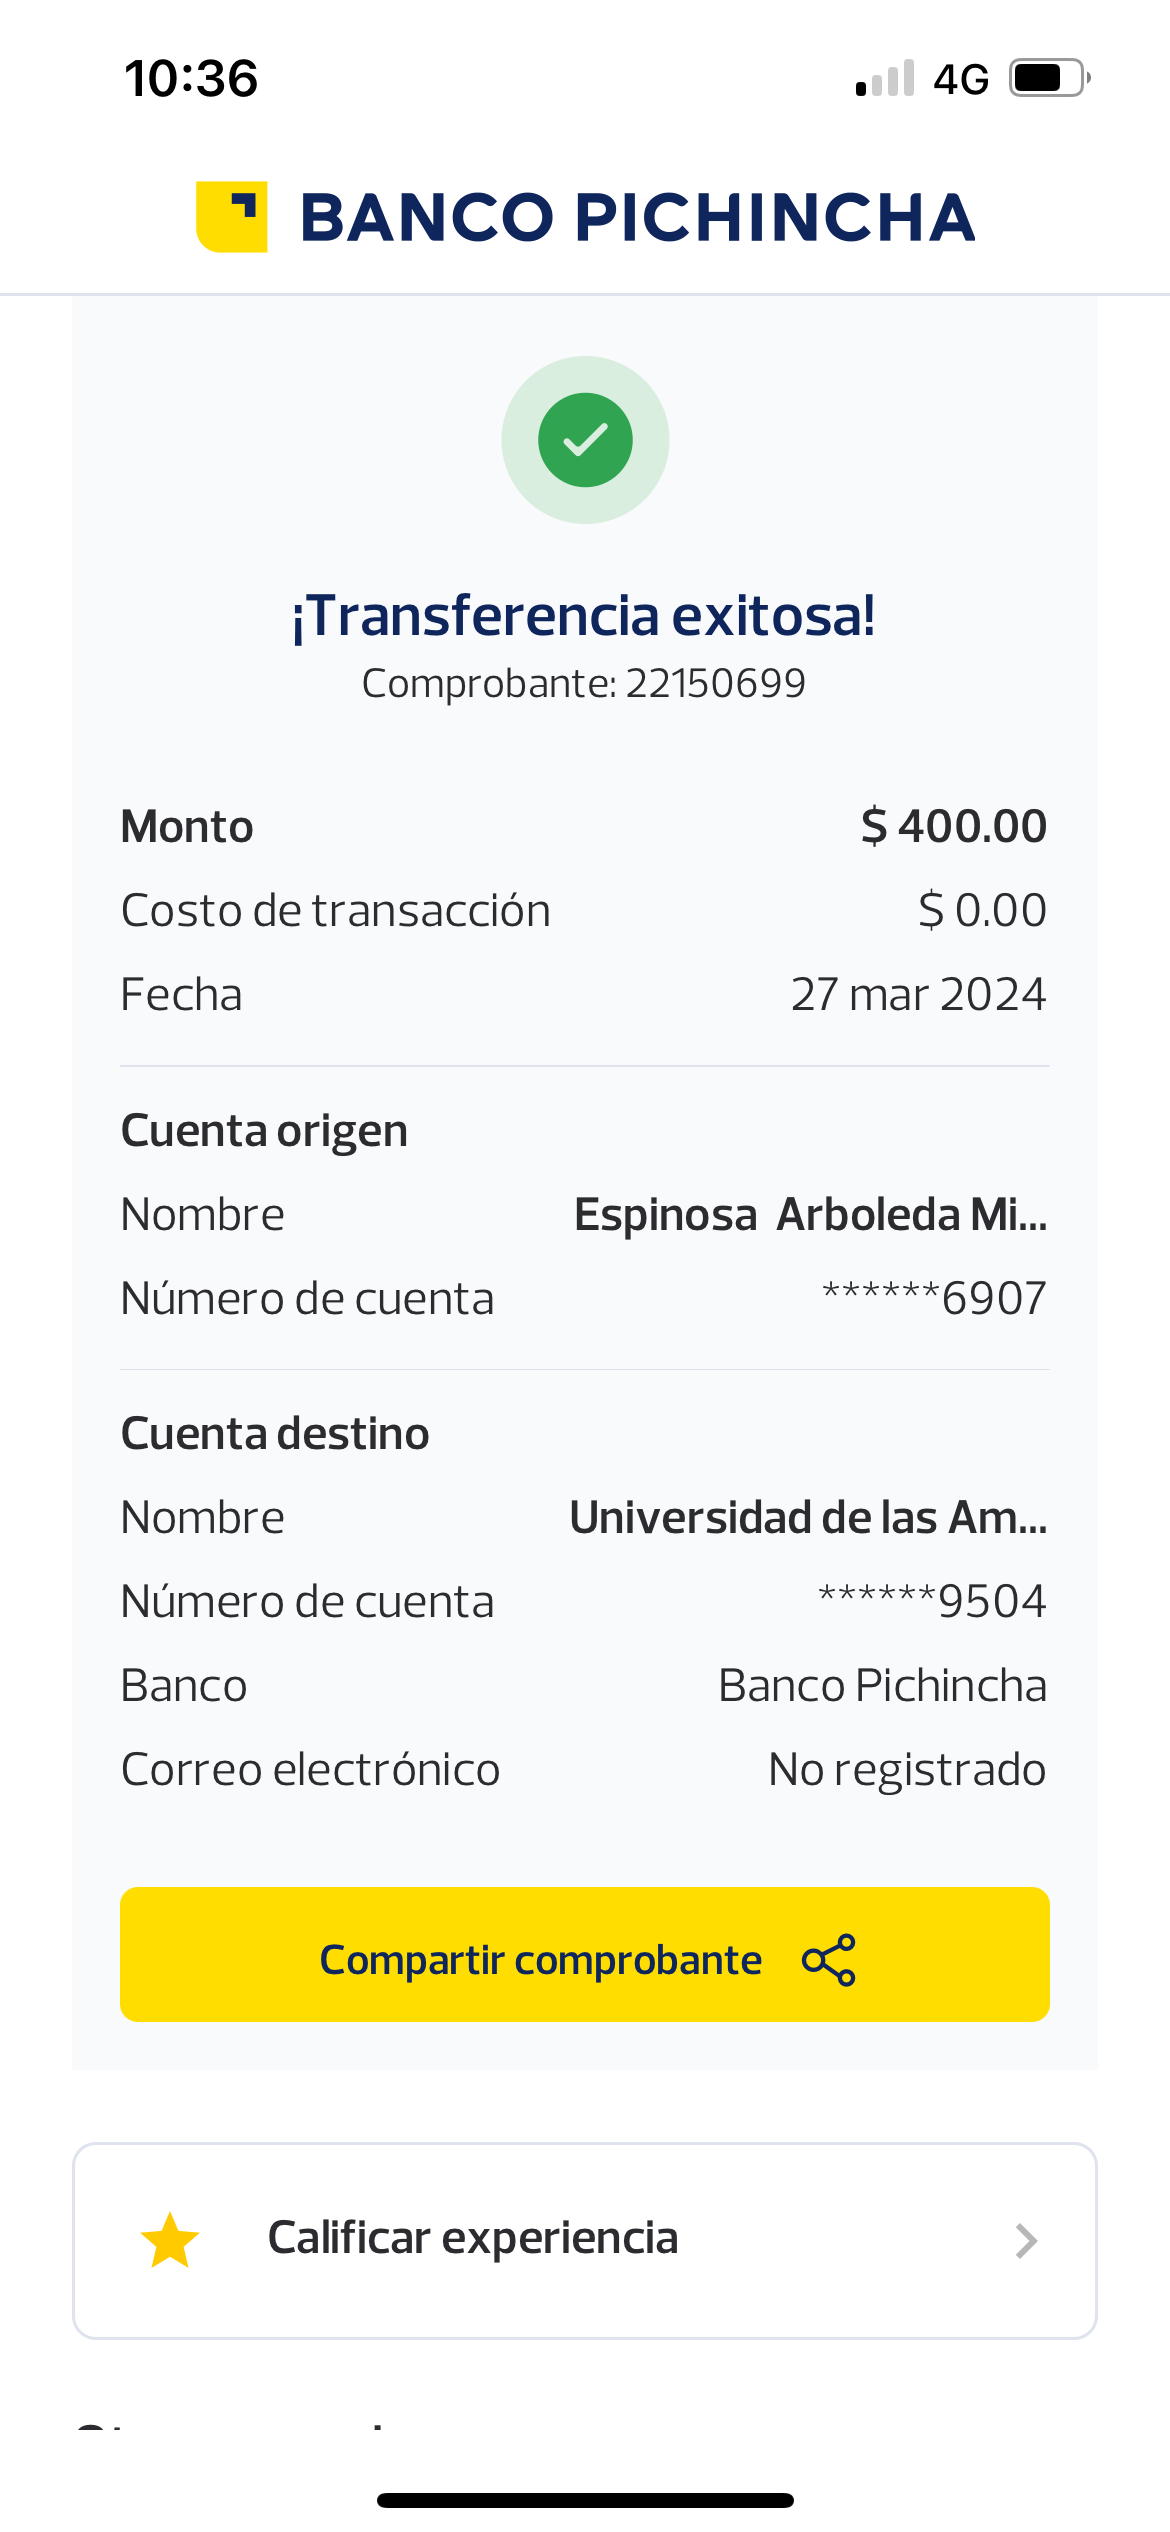
Task: Tap the truncated name Espinosa Arboleda Mi...
Action: point(810,1215)
